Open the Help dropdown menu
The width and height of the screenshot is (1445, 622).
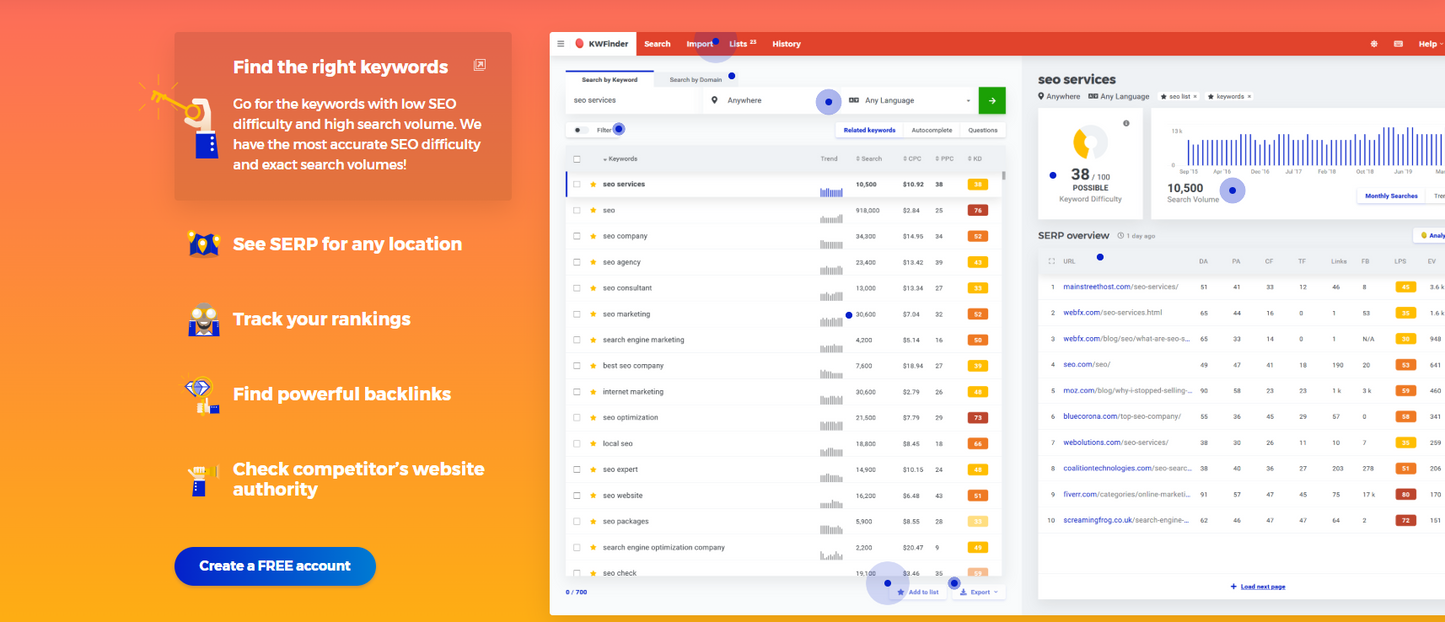point(1428,43)
